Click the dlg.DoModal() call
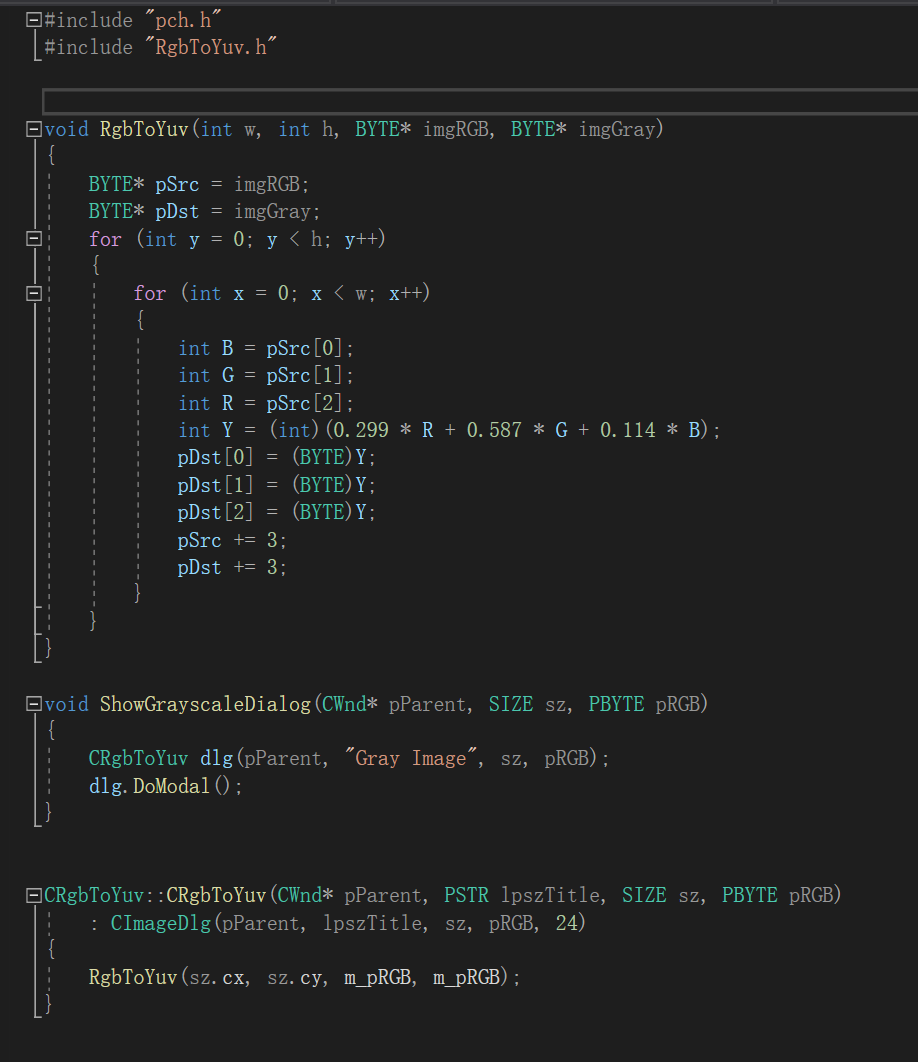Viewport: 918px width, 1062px height. tap(165, 786)
